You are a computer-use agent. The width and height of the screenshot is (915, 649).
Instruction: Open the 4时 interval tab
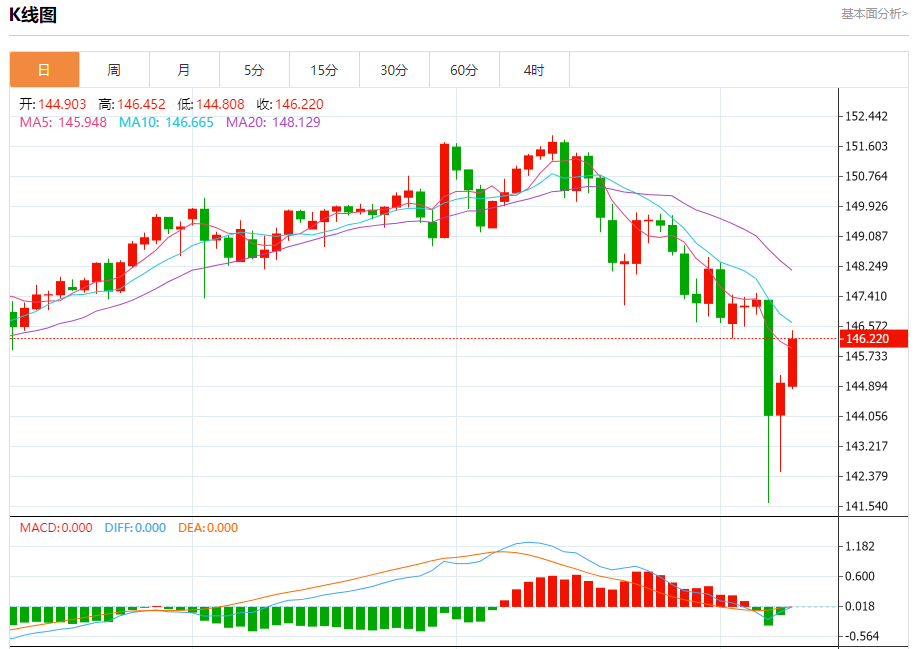pos(535,70)
